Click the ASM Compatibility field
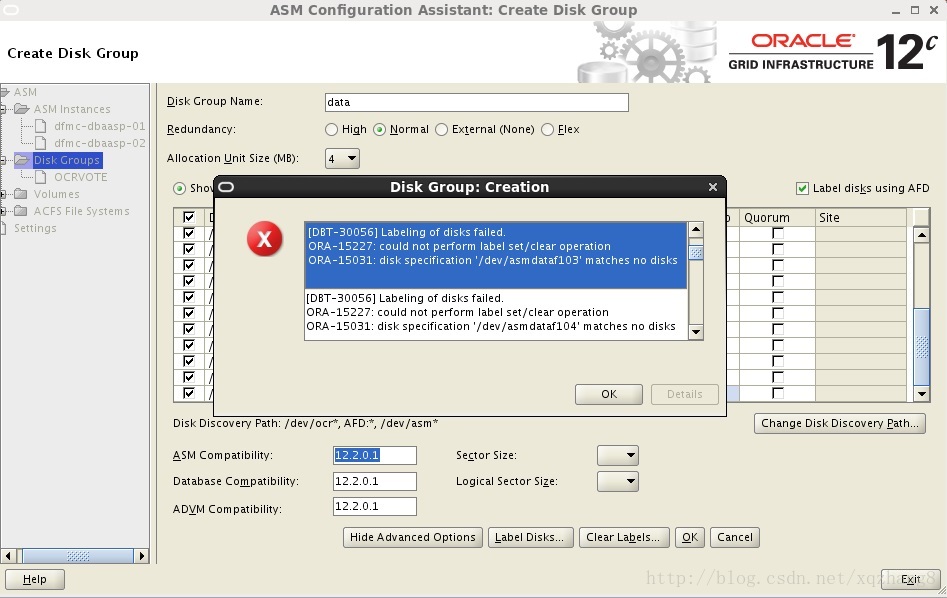The image size is (947, 598). [374, 455]
